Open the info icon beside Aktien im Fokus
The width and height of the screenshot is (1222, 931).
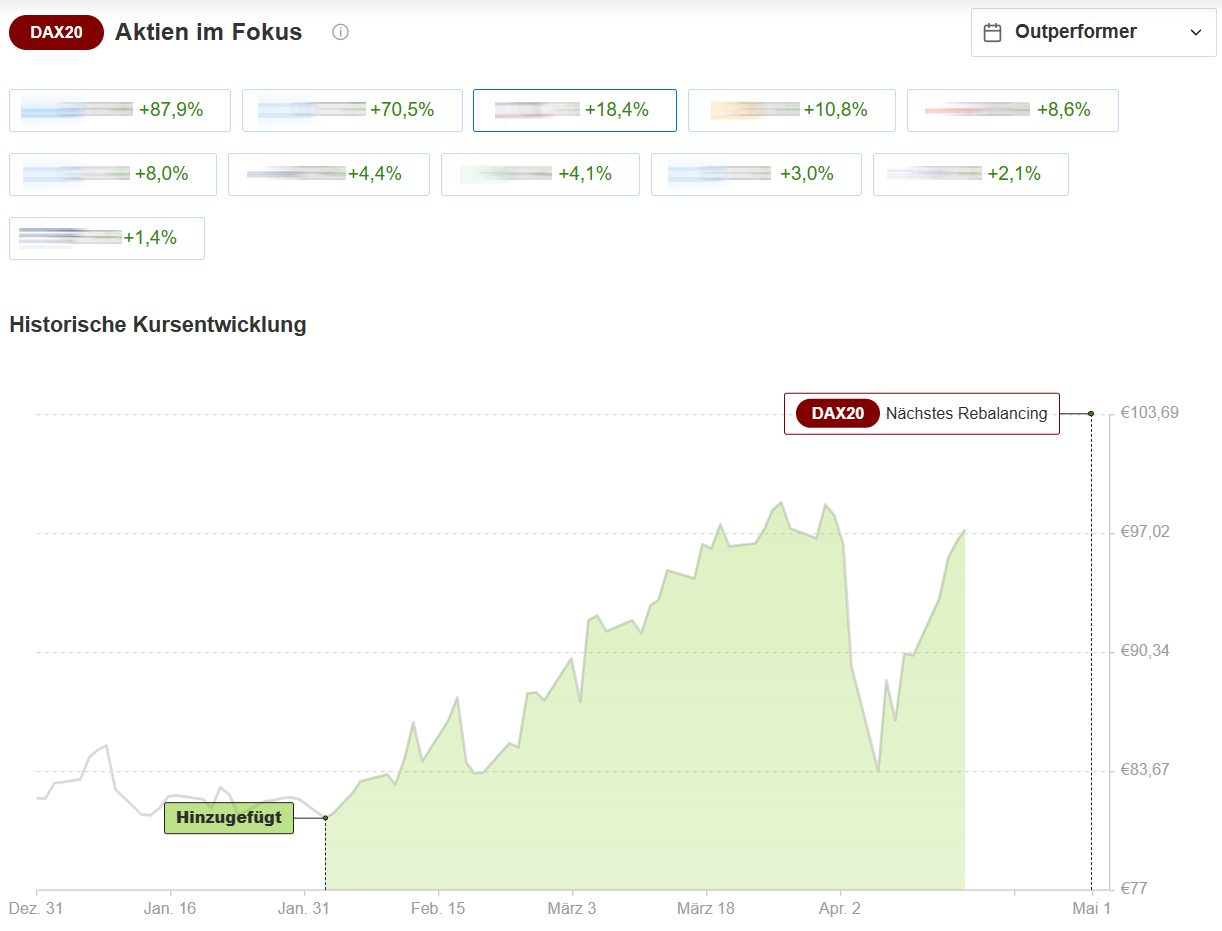pyautogui.click(x=340, y=32)
